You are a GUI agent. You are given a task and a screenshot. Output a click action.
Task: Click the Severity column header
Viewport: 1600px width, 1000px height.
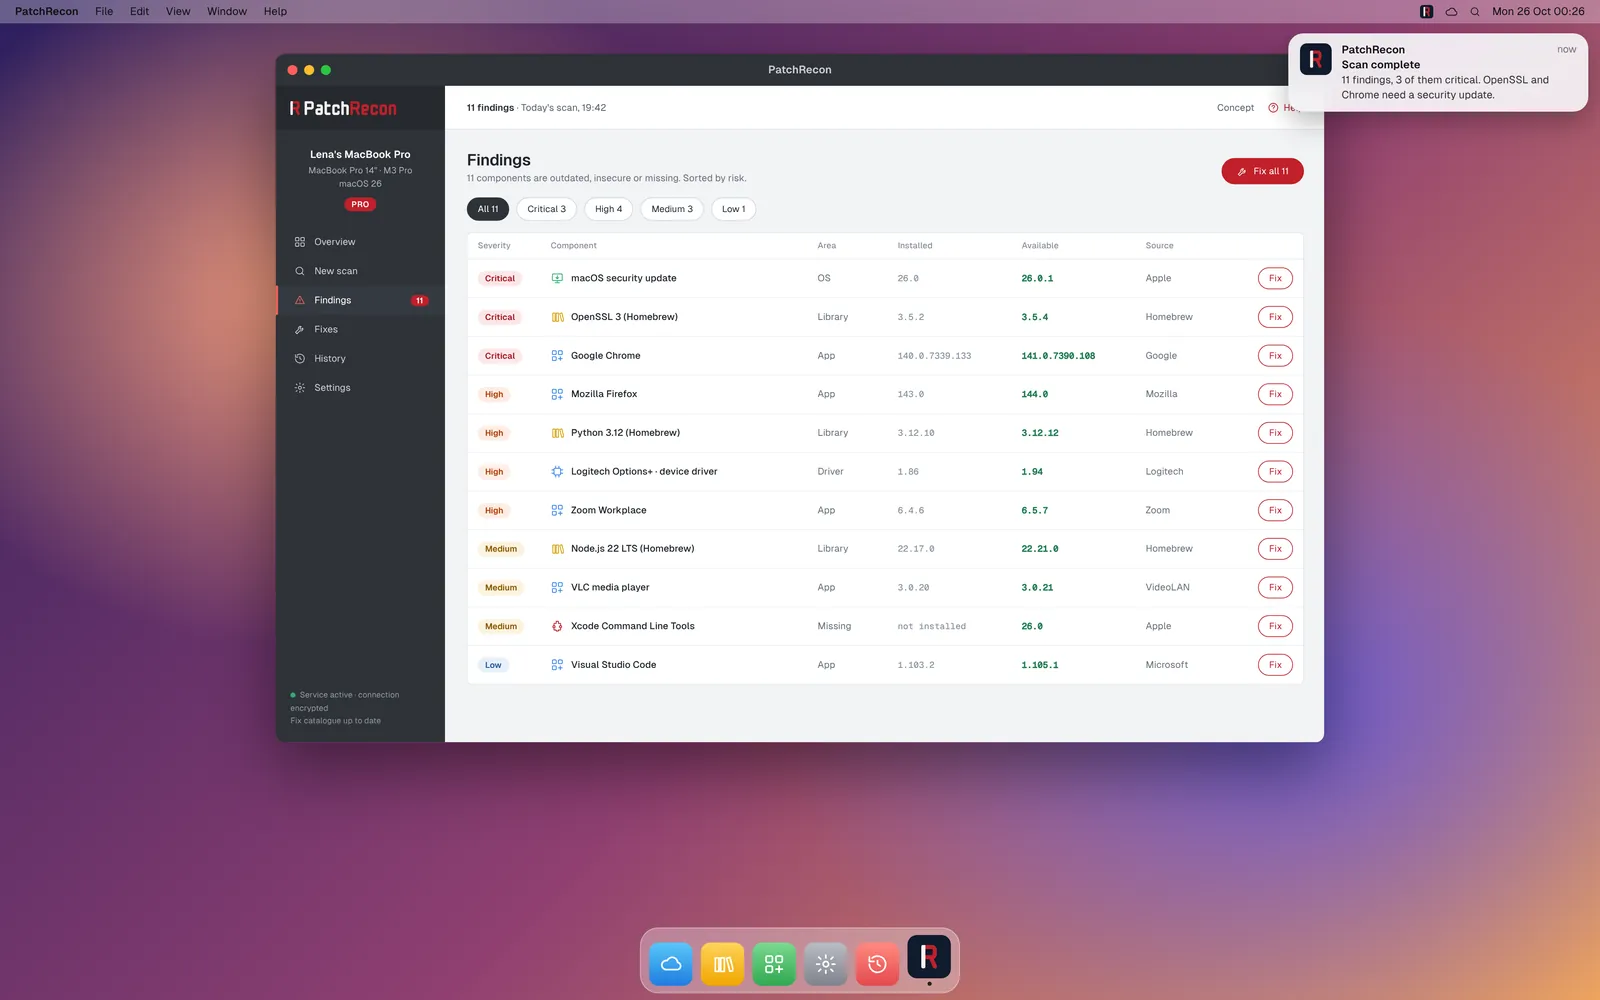pyautogui.click(x=494, y=246)
